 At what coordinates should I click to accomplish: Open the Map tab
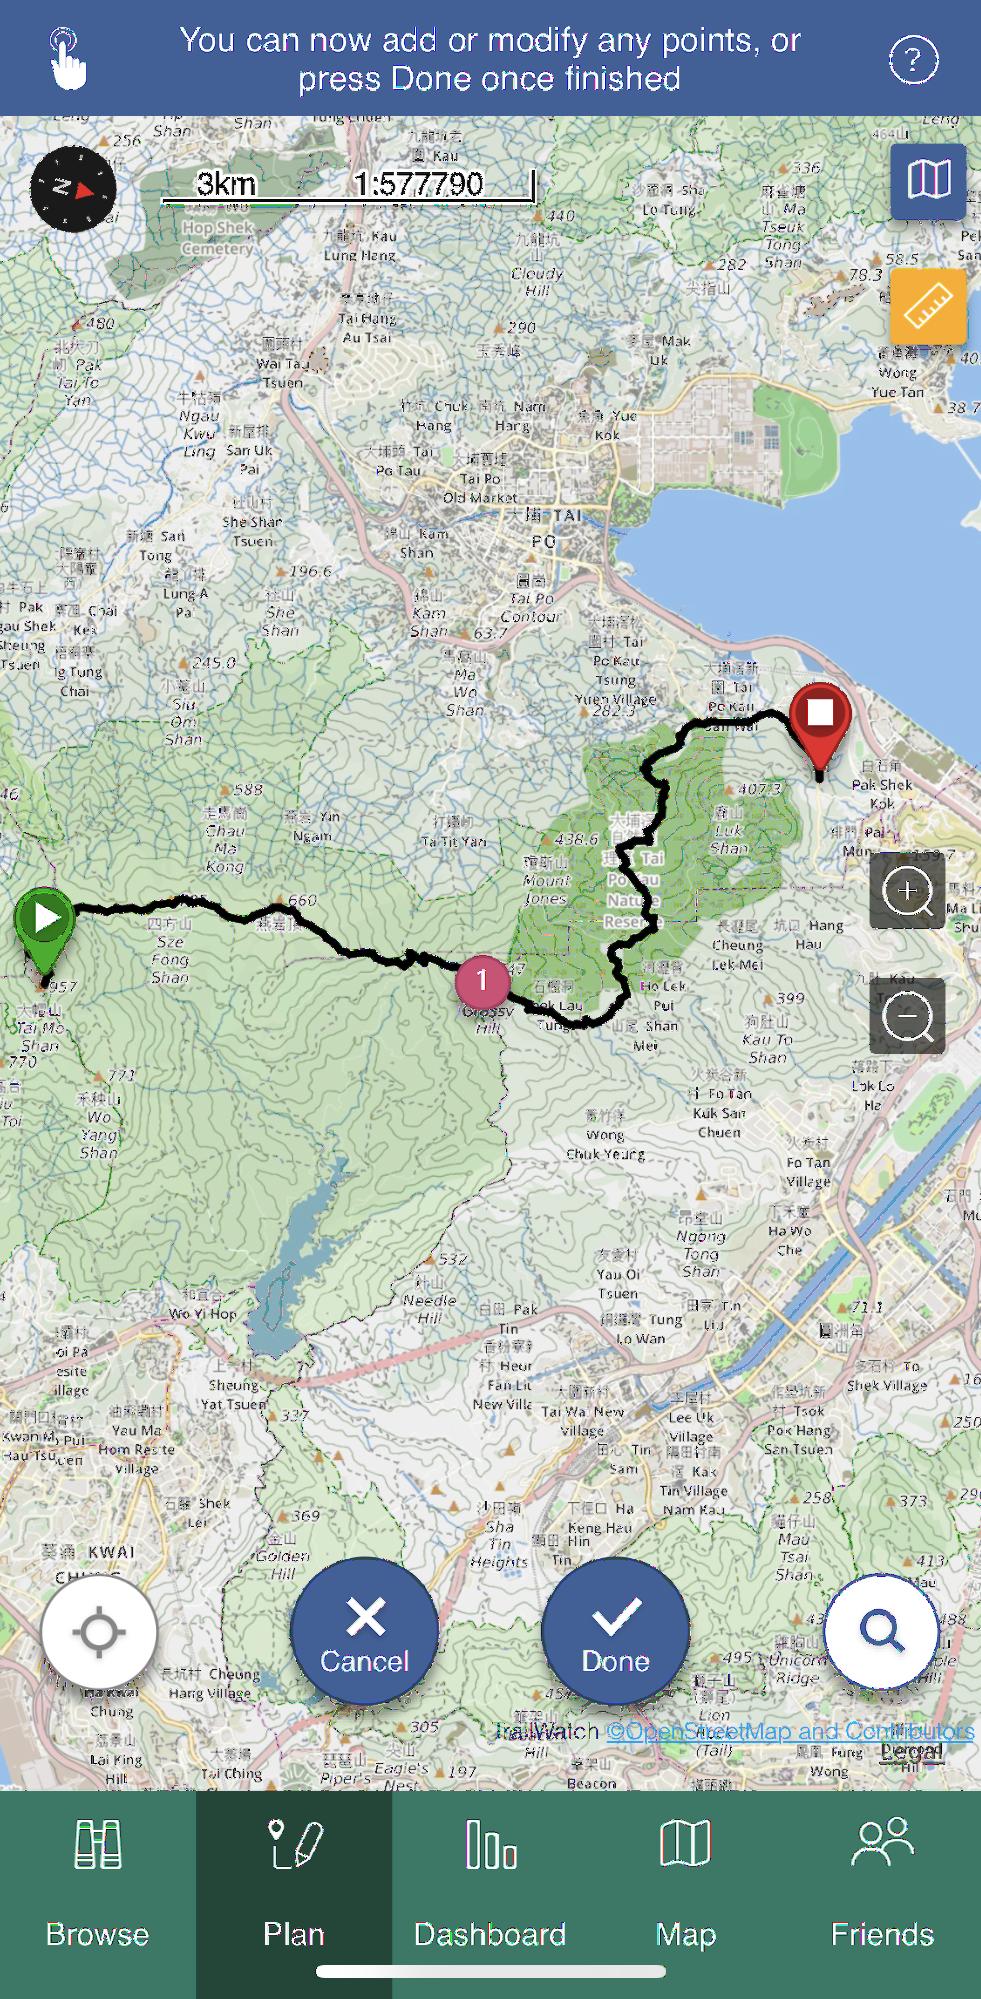click(x=686, y=1884)
